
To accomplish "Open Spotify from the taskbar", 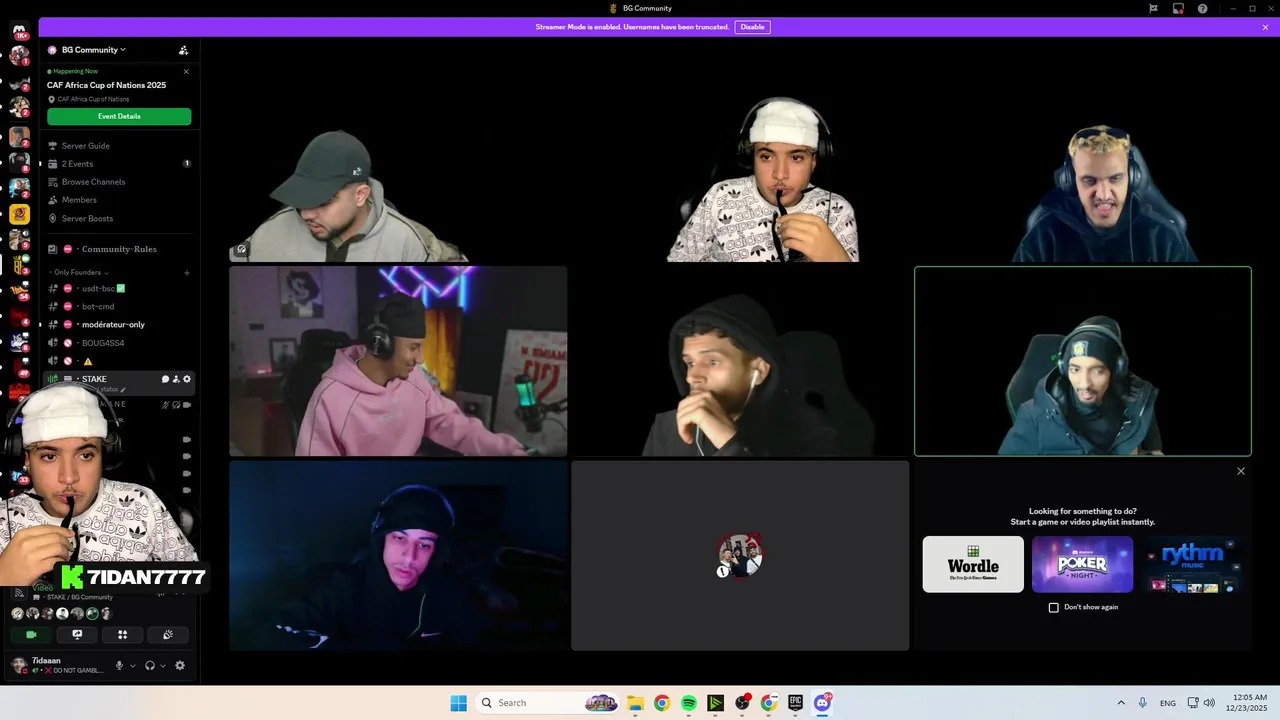I will pyautogui.click(x=688, y=703).
